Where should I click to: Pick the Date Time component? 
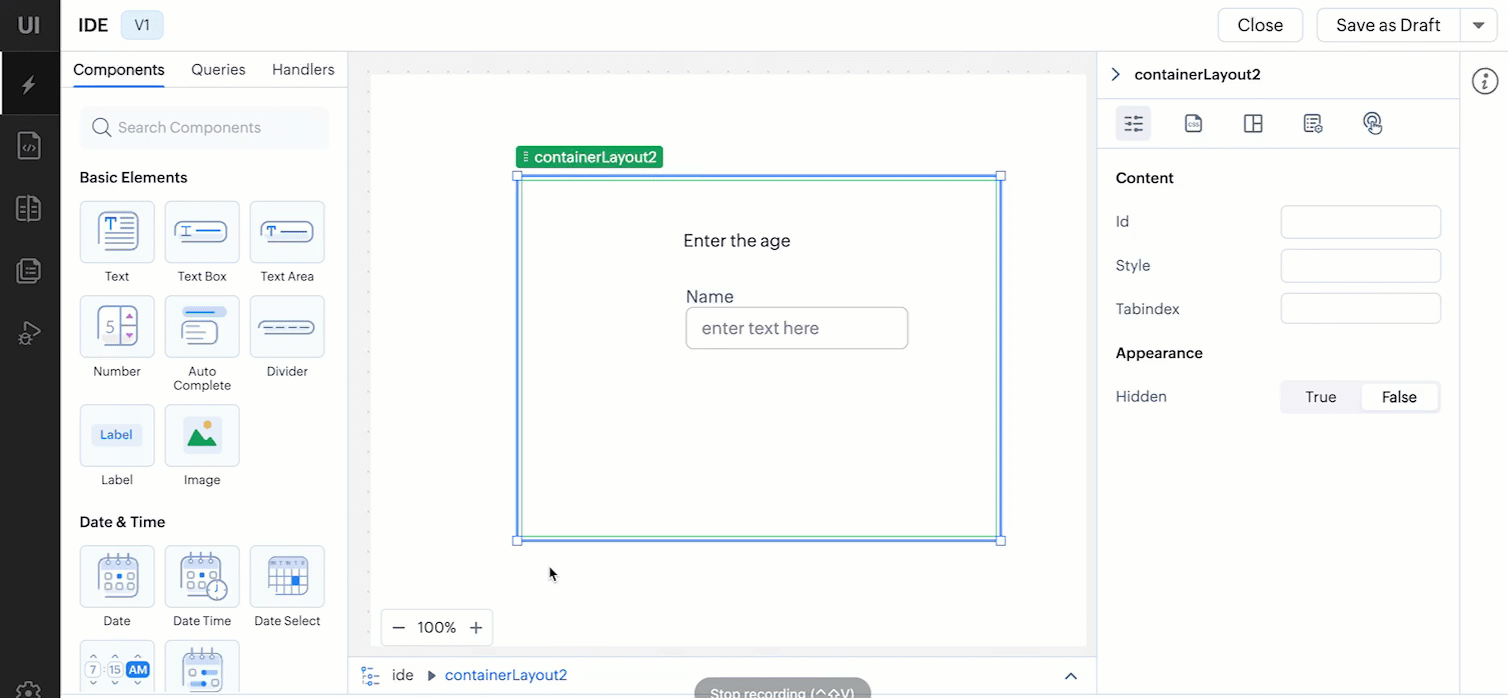tap(202, 577)
